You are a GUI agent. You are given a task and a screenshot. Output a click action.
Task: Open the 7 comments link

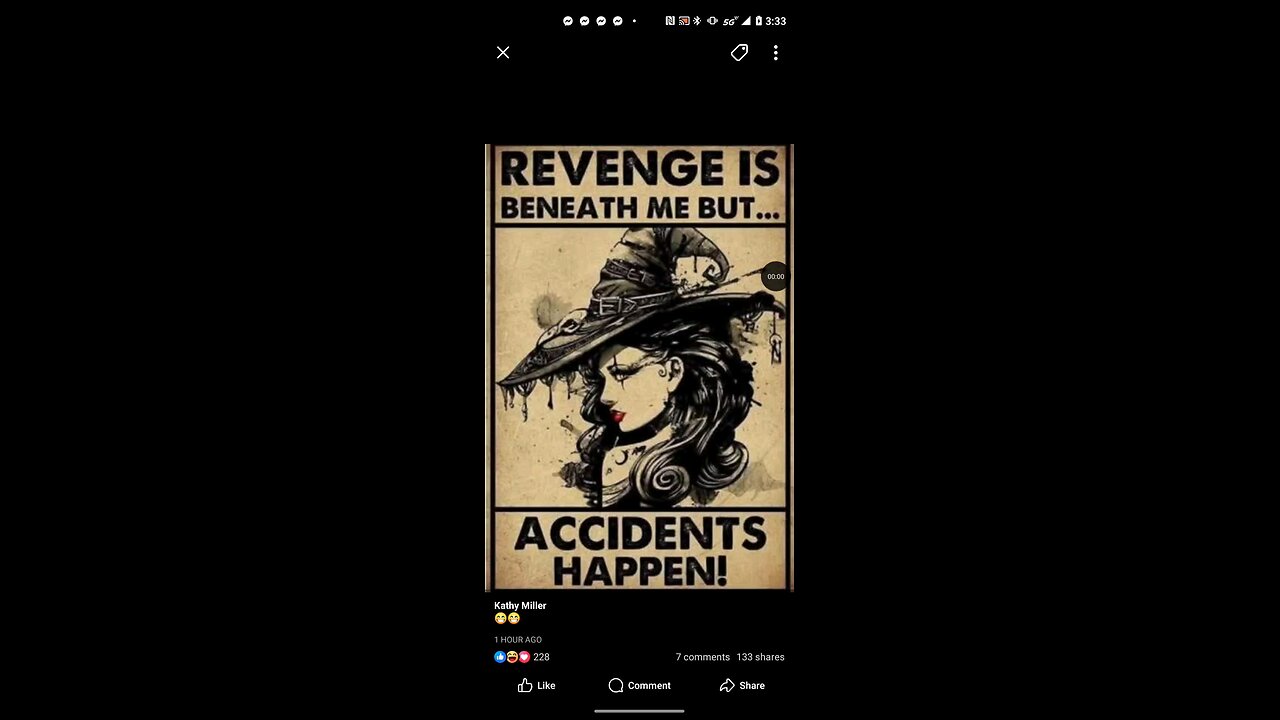(703, 657)
